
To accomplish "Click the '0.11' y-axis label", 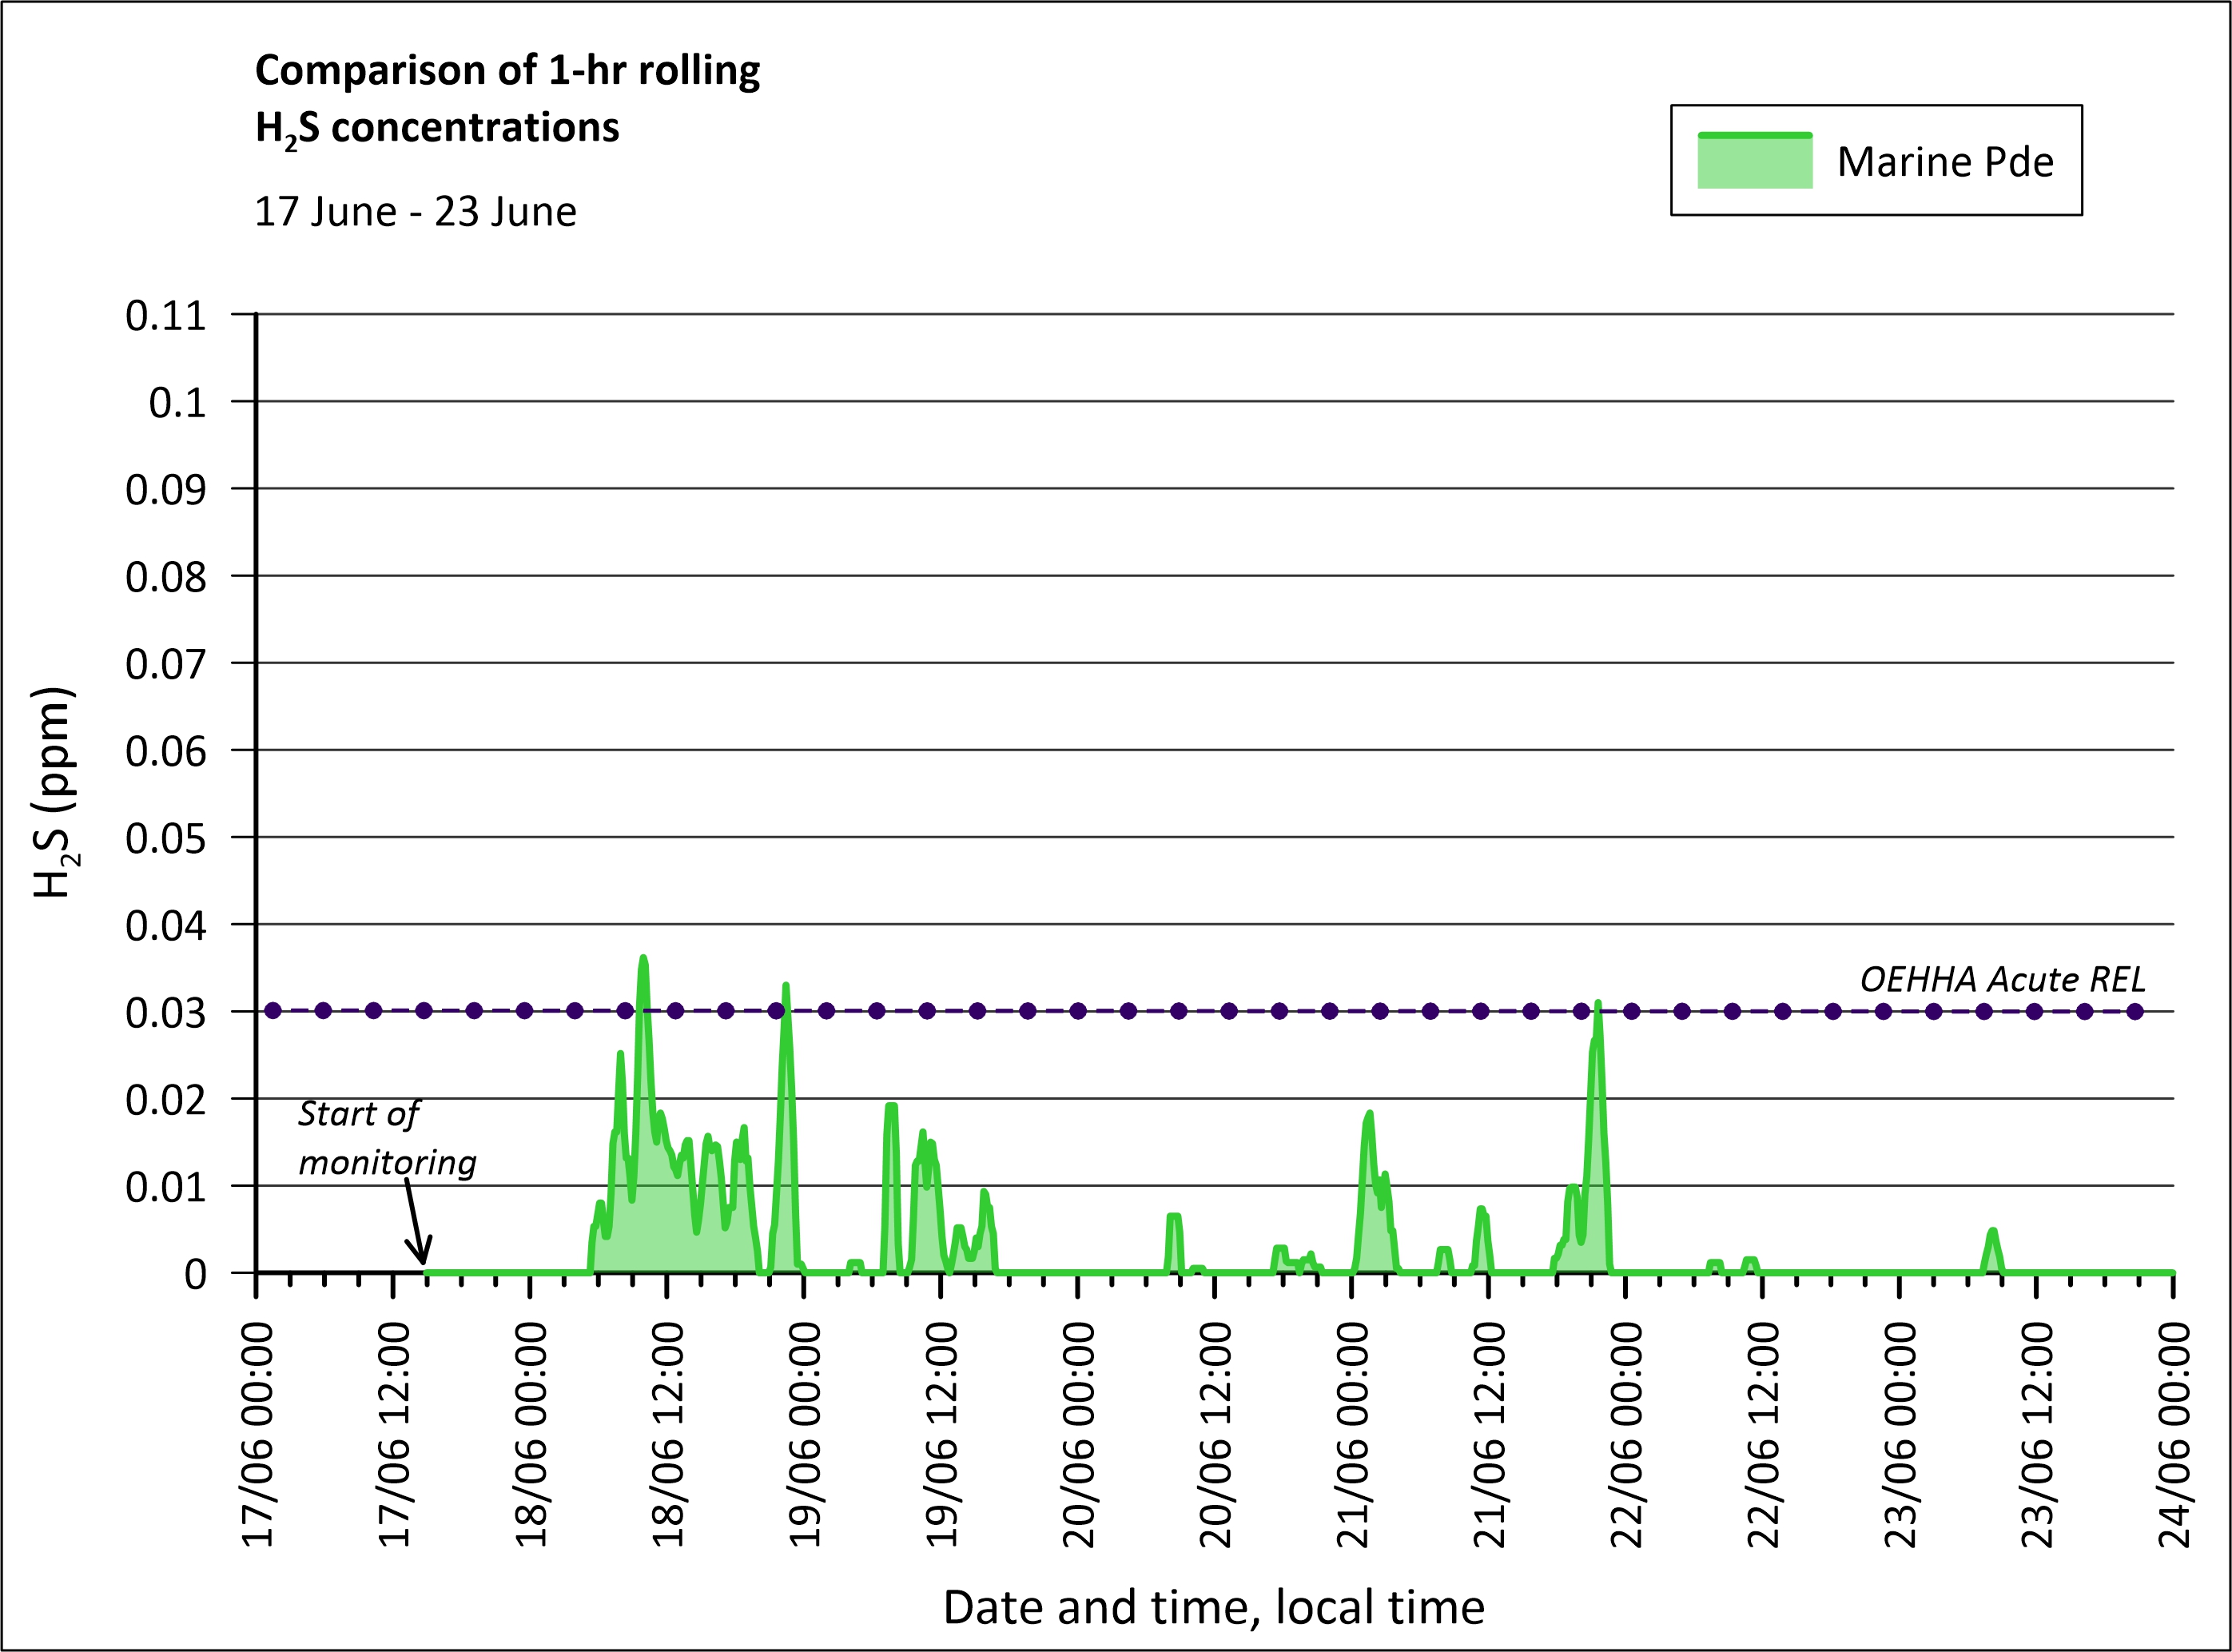I will [165, 316].
